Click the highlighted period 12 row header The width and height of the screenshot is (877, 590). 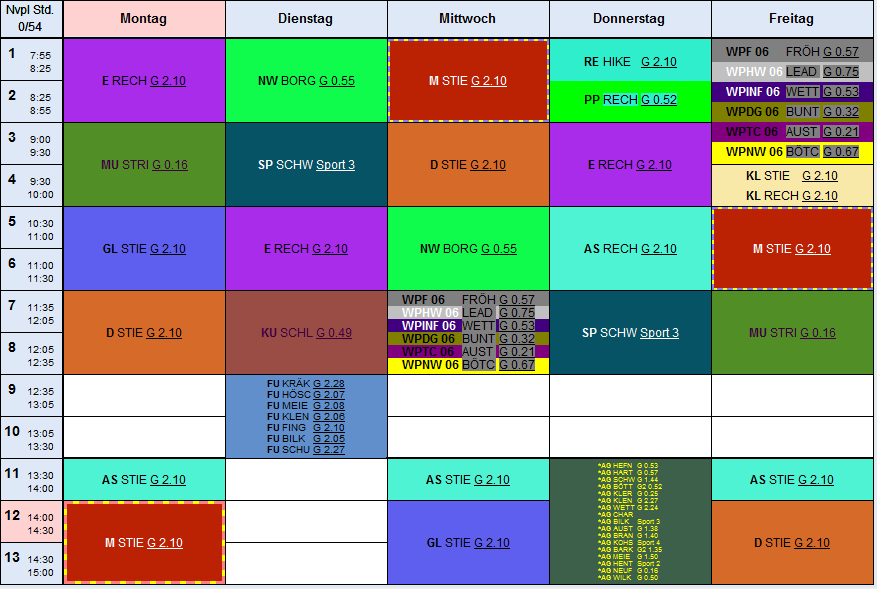(31, 522)
